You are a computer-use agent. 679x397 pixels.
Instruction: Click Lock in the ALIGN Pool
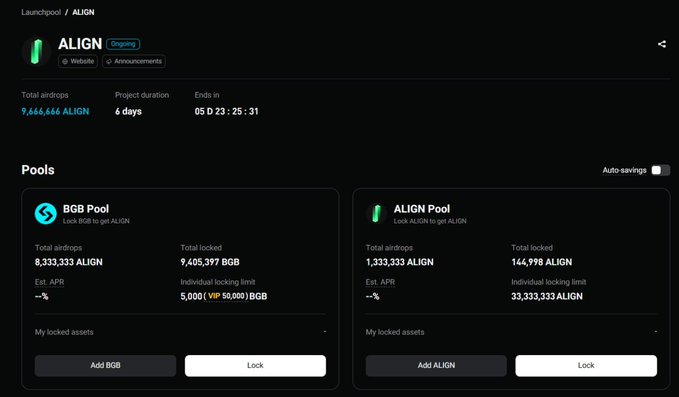(x=586, y=365)
